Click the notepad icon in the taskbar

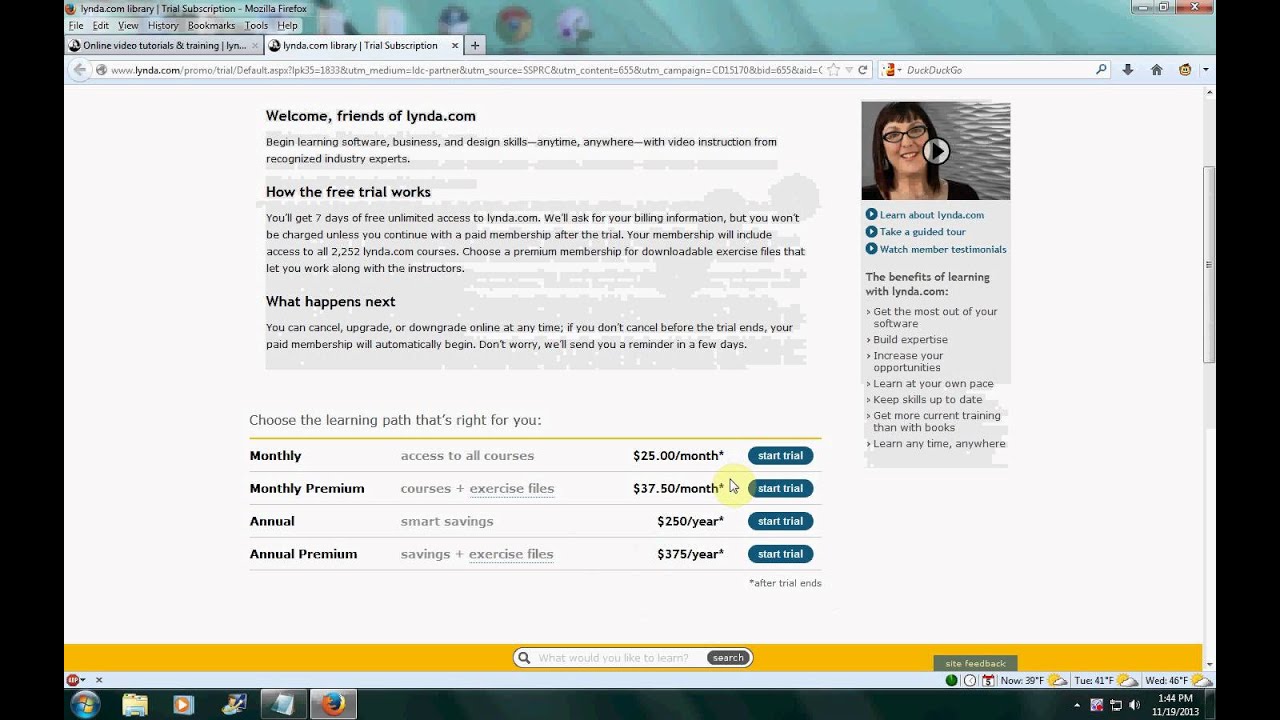coord(283,704)
